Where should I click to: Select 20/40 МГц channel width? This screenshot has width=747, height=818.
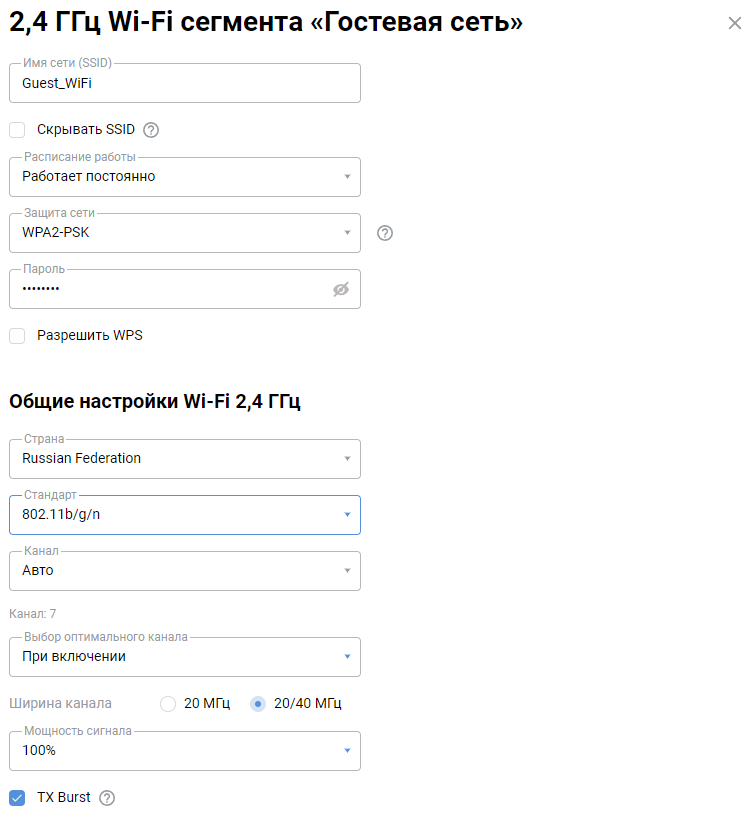point(258,704)
